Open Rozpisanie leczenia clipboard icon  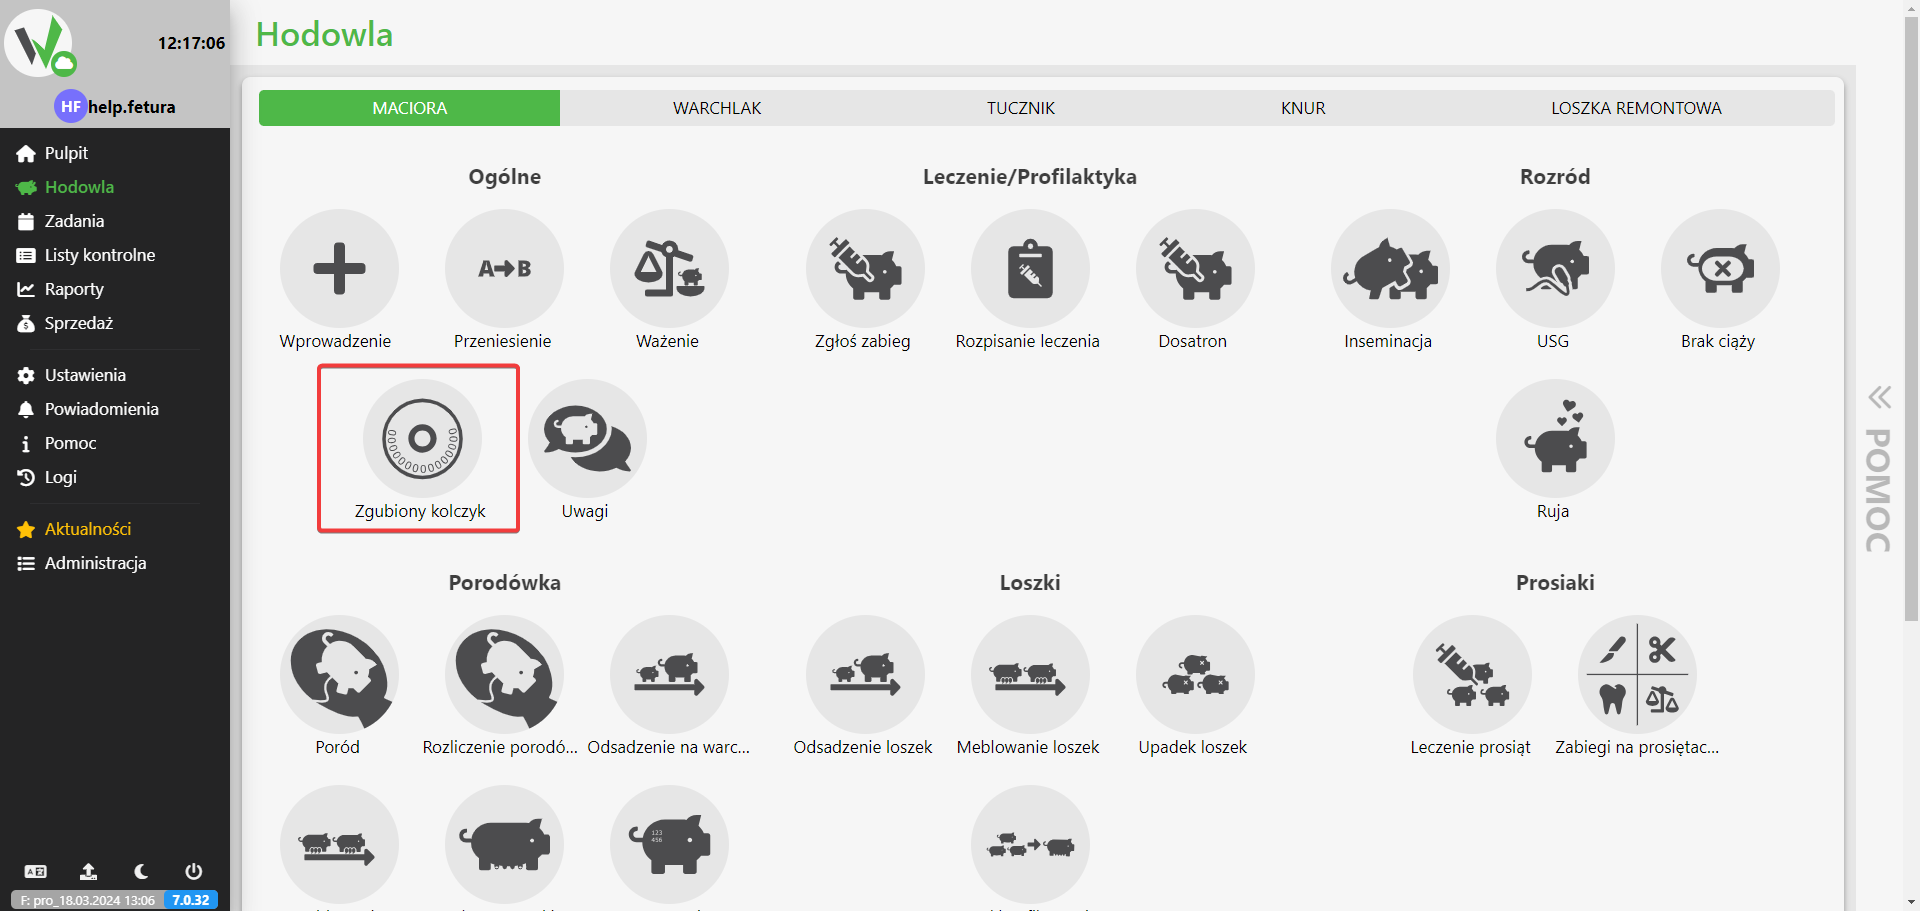1029,269
